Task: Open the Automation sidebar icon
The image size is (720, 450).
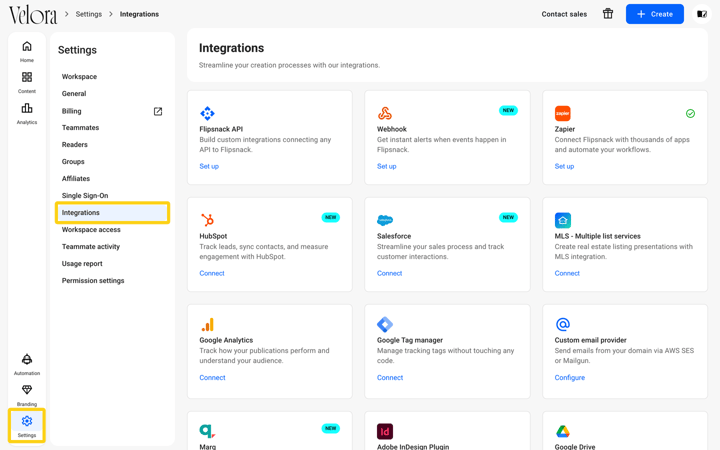Action: pos(27,359)
